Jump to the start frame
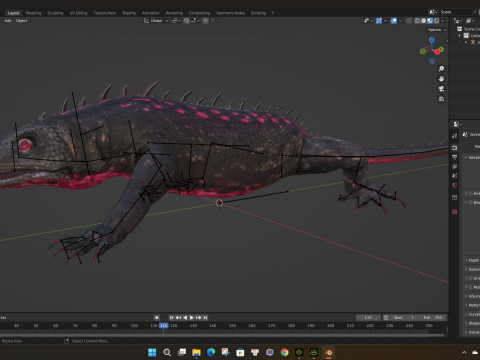The width and height of the screenshot is (480, 360). (171, 318)
